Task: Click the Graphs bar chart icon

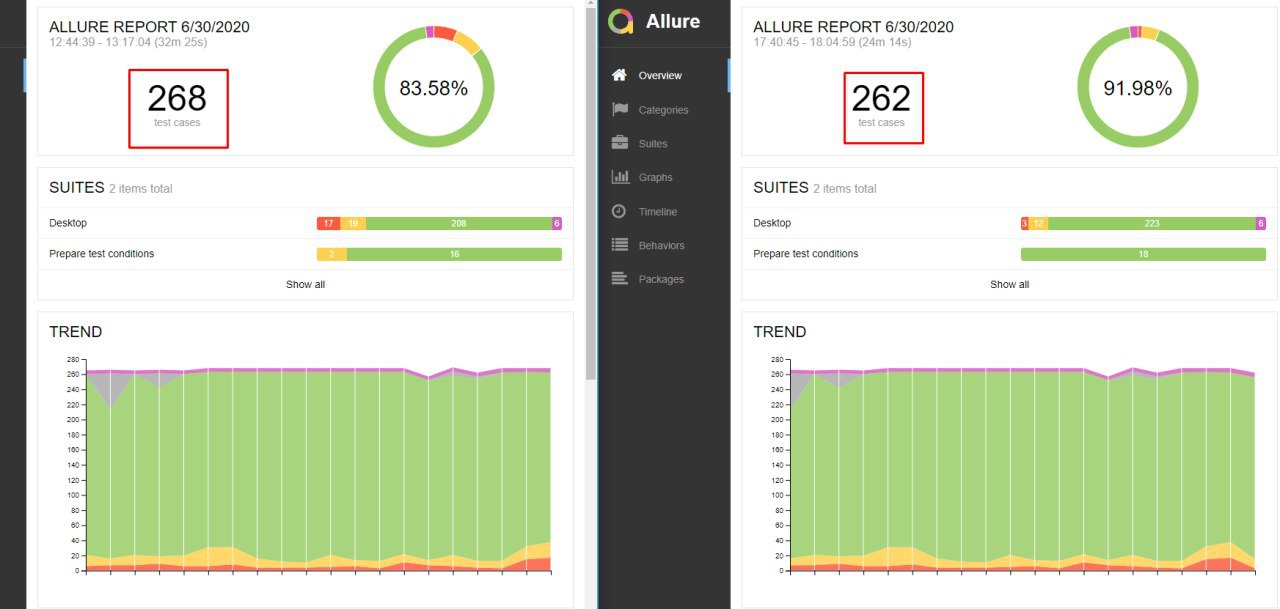Action: click(619, 177)
